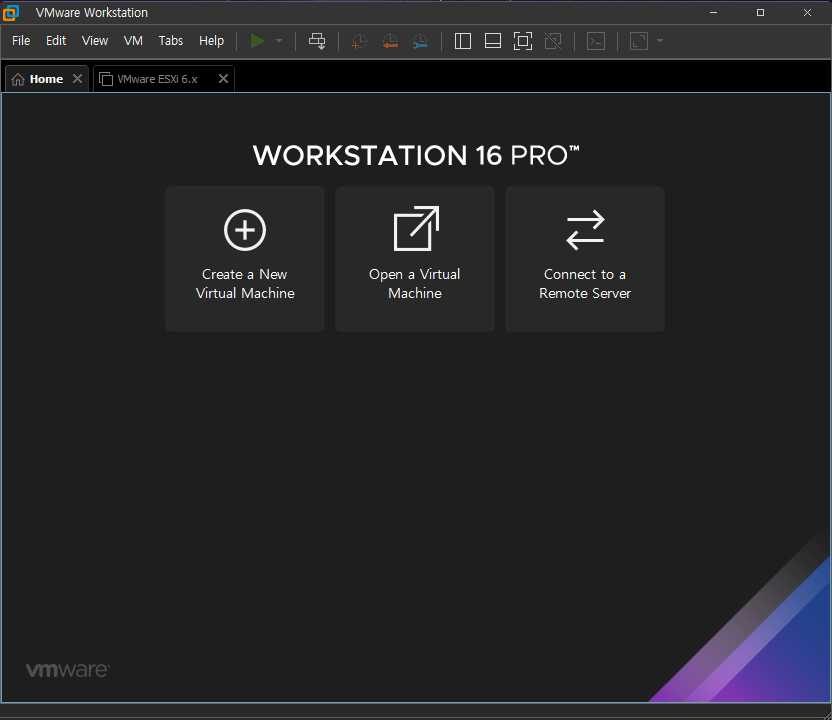Click the stretch guest display icon
832x720 pixels.
639,41
